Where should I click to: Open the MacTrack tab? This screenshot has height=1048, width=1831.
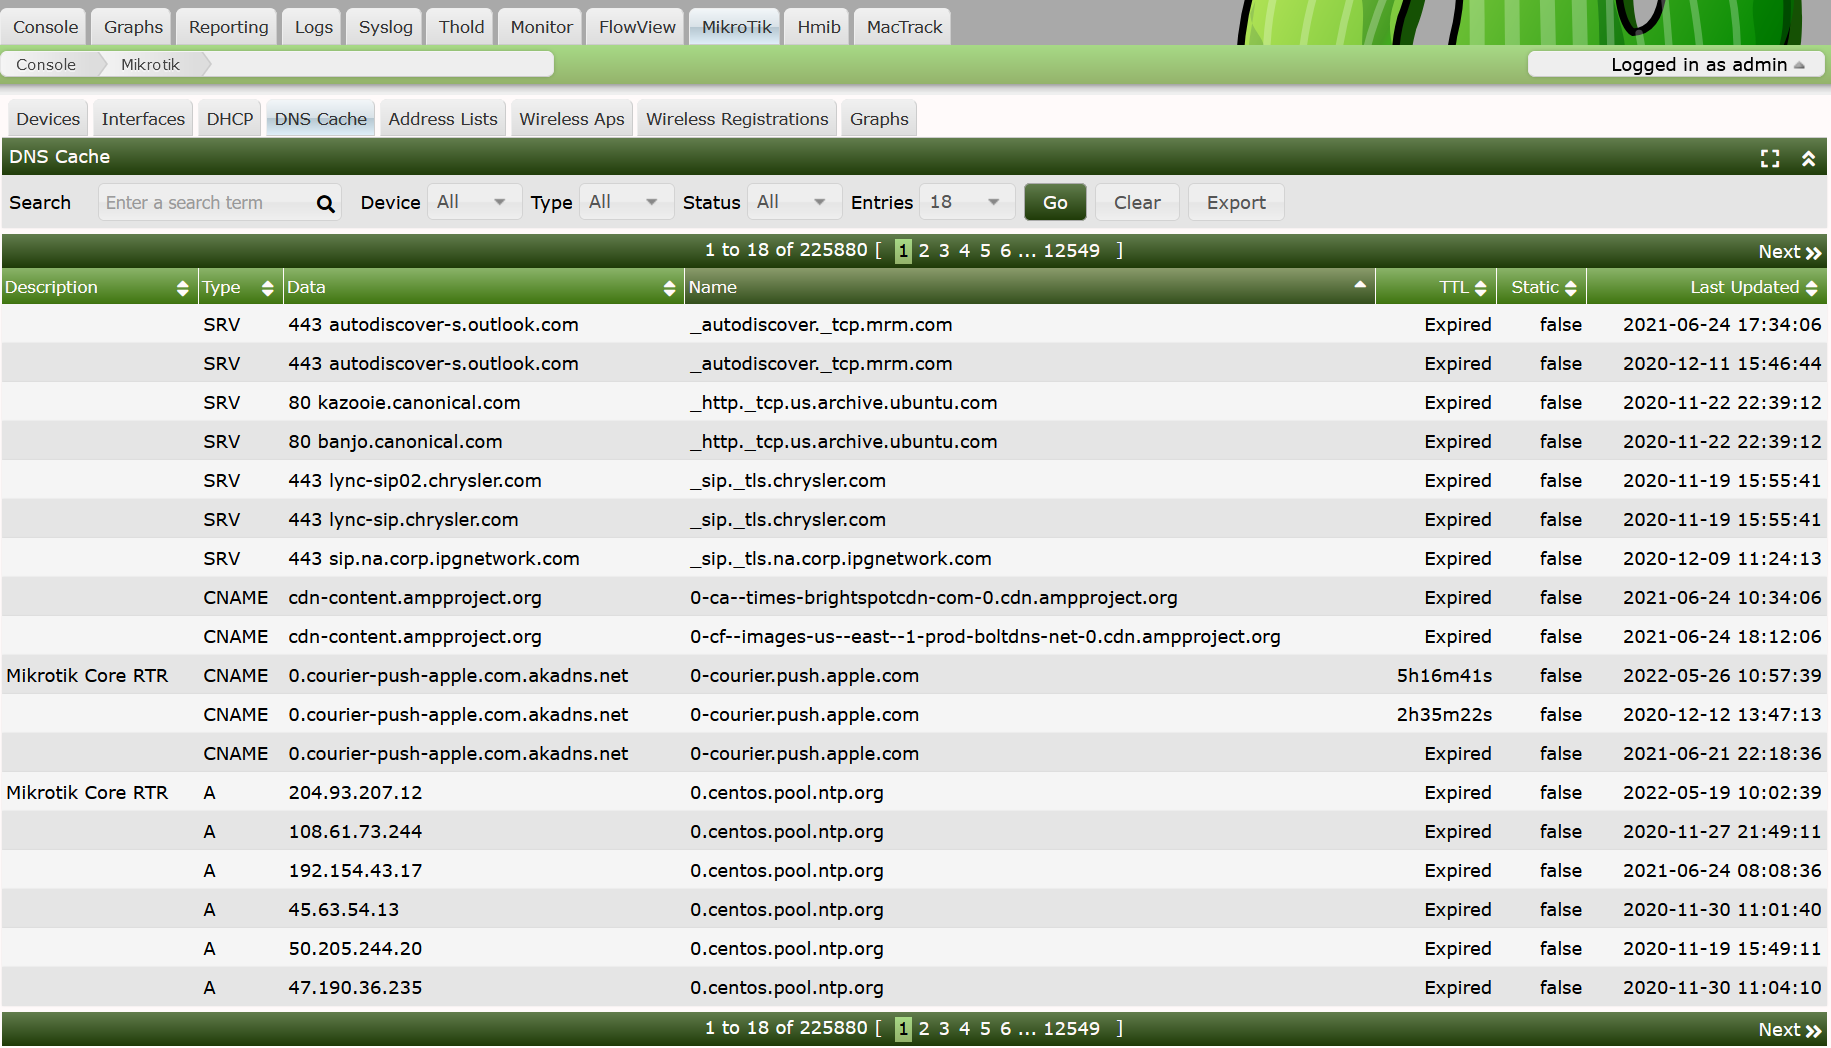coord(904,27)
